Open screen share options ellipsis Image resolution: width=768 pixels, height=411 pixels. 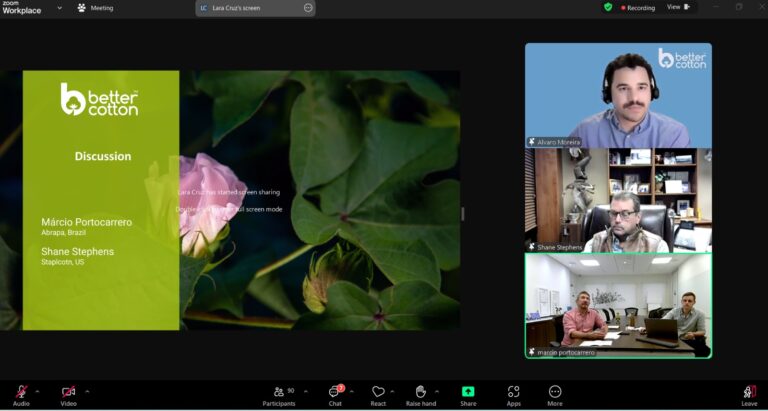(x=308, y=8)
